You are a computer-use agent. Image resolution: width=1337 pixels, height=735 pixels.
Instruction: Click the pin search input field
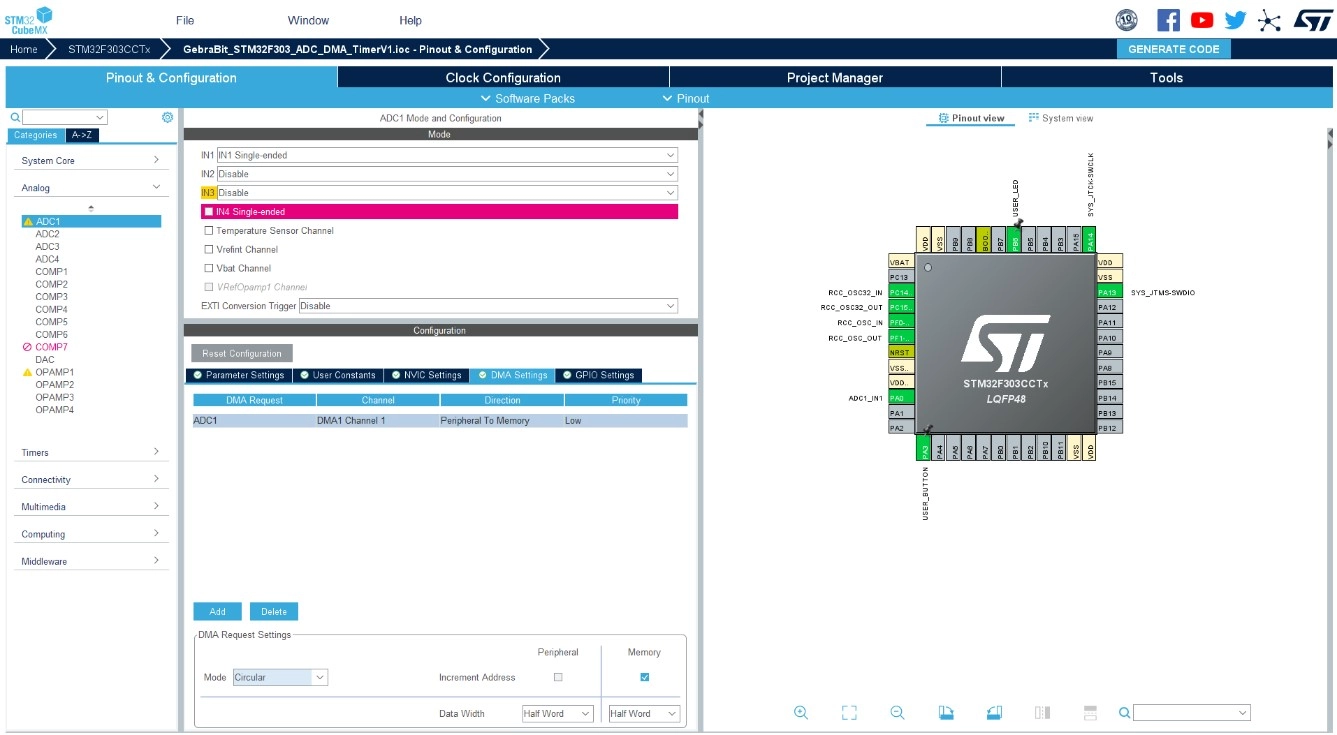point(1192,713)
